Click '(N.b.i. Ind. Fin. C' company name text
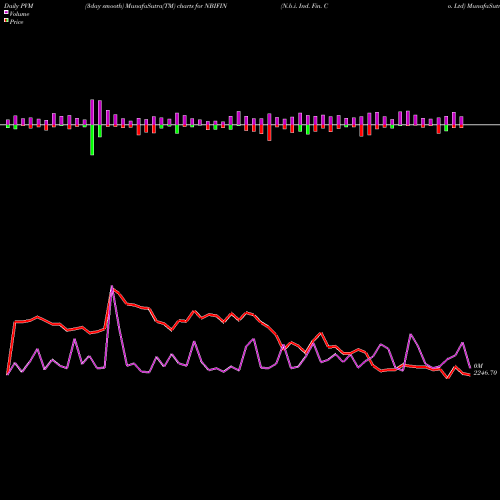The width and height of the screenshot is (500, 500). click(x=304, y=6)
